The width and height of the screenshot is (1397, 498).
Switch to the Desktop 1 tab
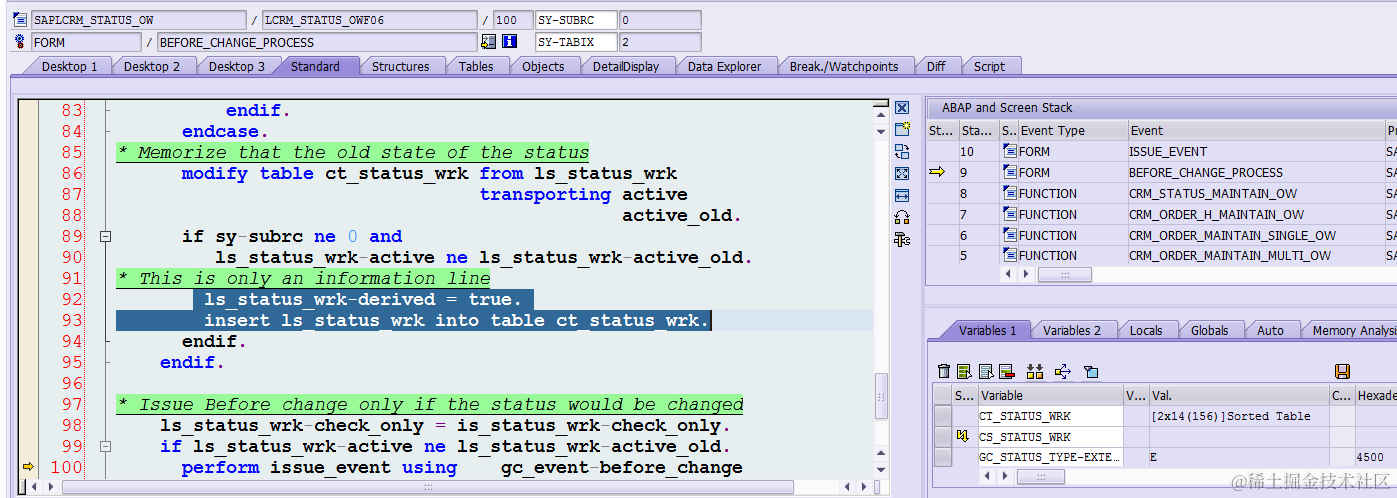69,66
